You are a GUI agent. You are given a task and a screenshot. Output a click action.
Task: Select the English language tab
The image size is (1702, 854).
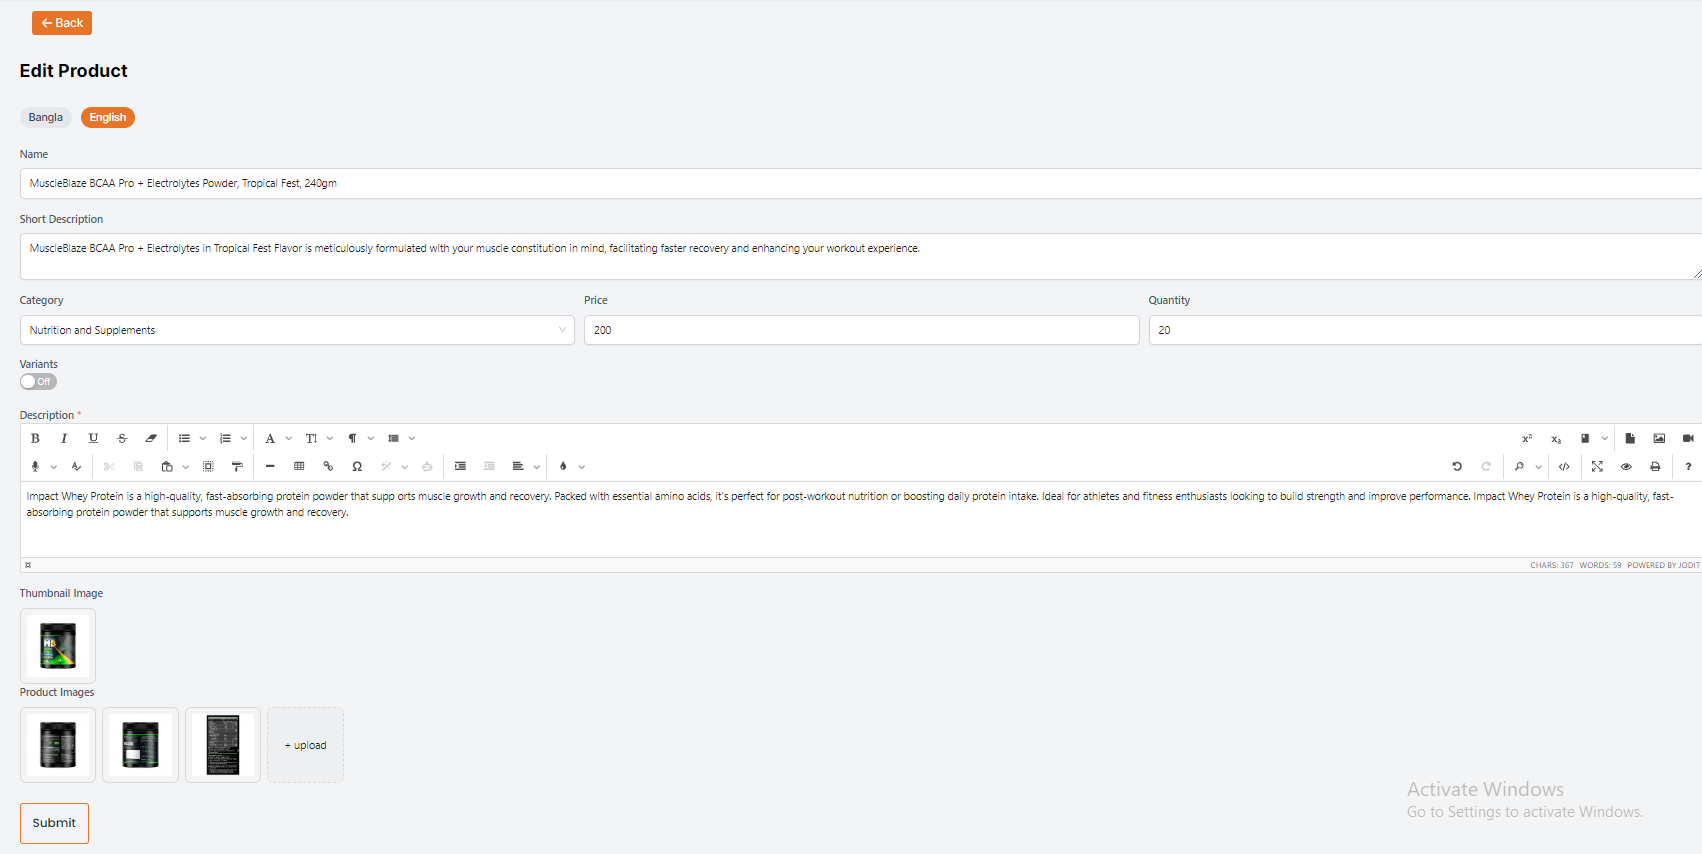pos(108,117)
